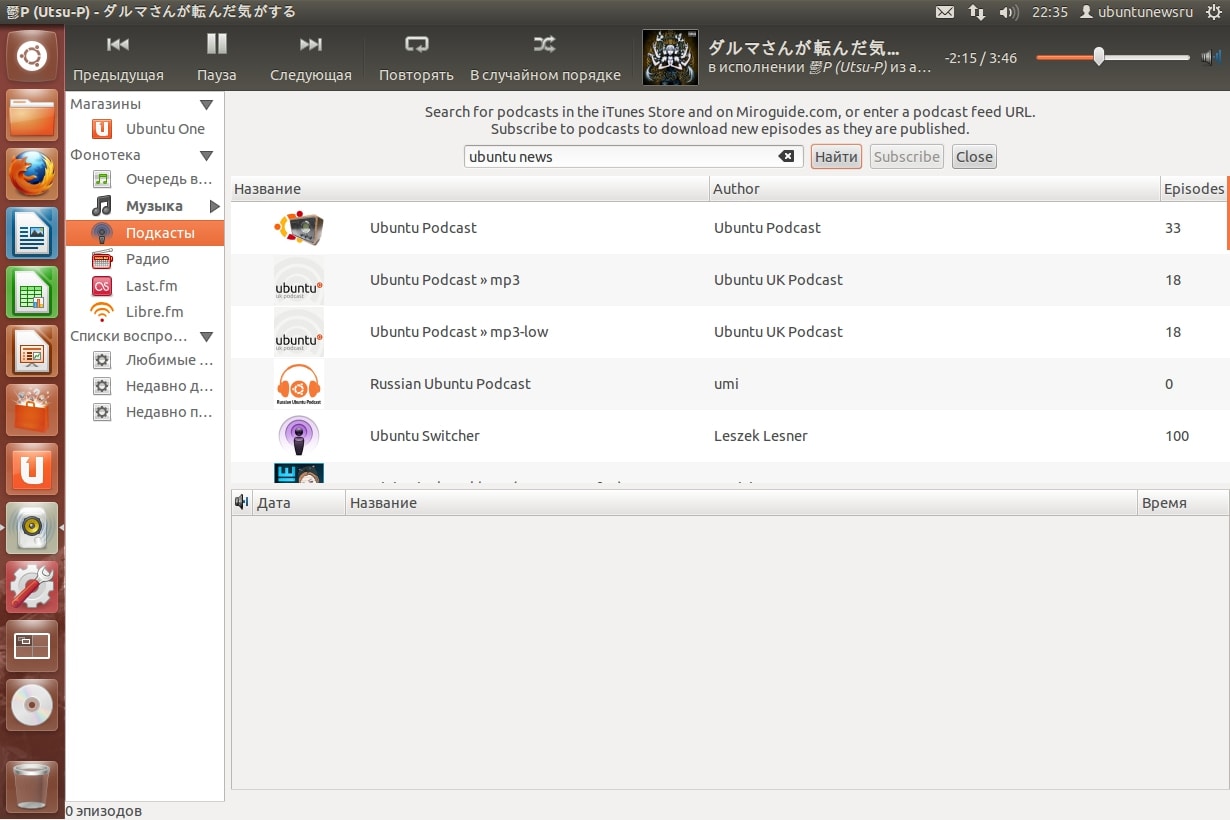This screenshot has height=820, width=1230.
Task: Open LibreOffice Writer from launcher
Action: [32, 233]
